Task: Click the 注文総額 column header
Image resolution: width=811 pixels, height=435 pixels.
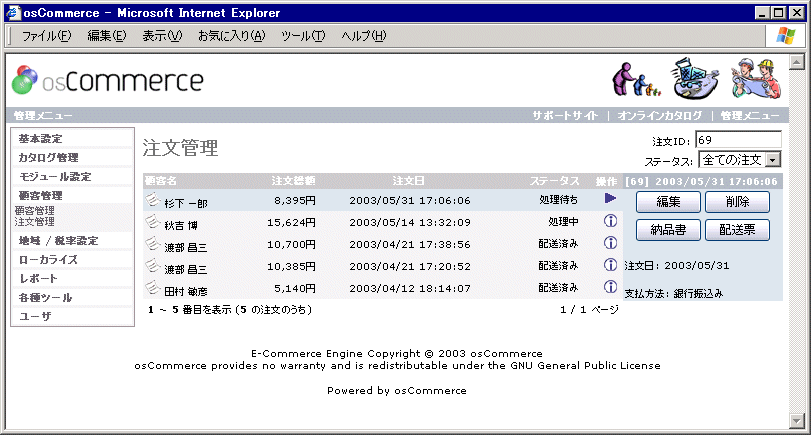Action: pyautogui.click(x=293, y=181)
